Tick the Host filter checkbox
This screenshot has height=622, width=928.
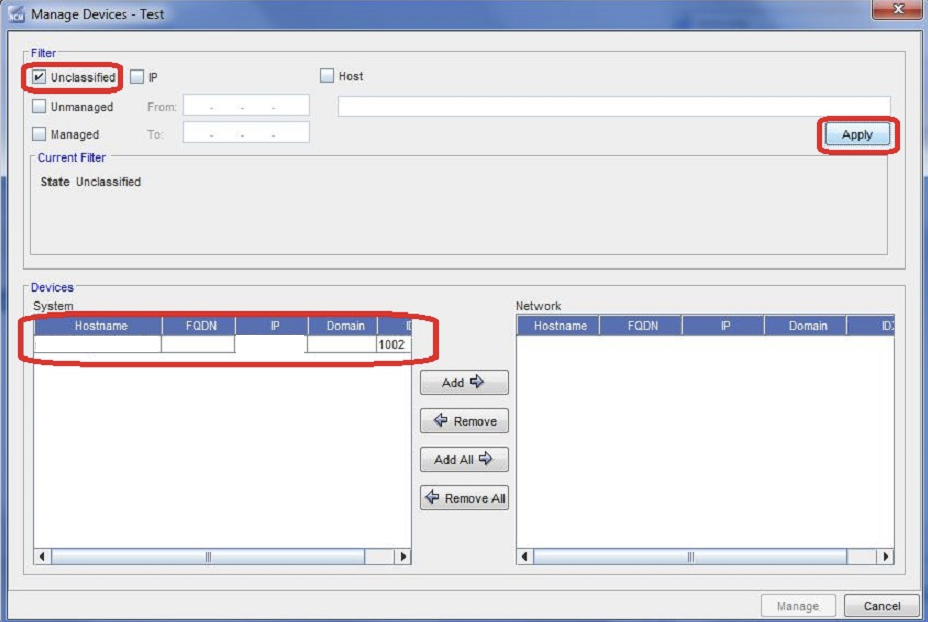click(327, 76)
